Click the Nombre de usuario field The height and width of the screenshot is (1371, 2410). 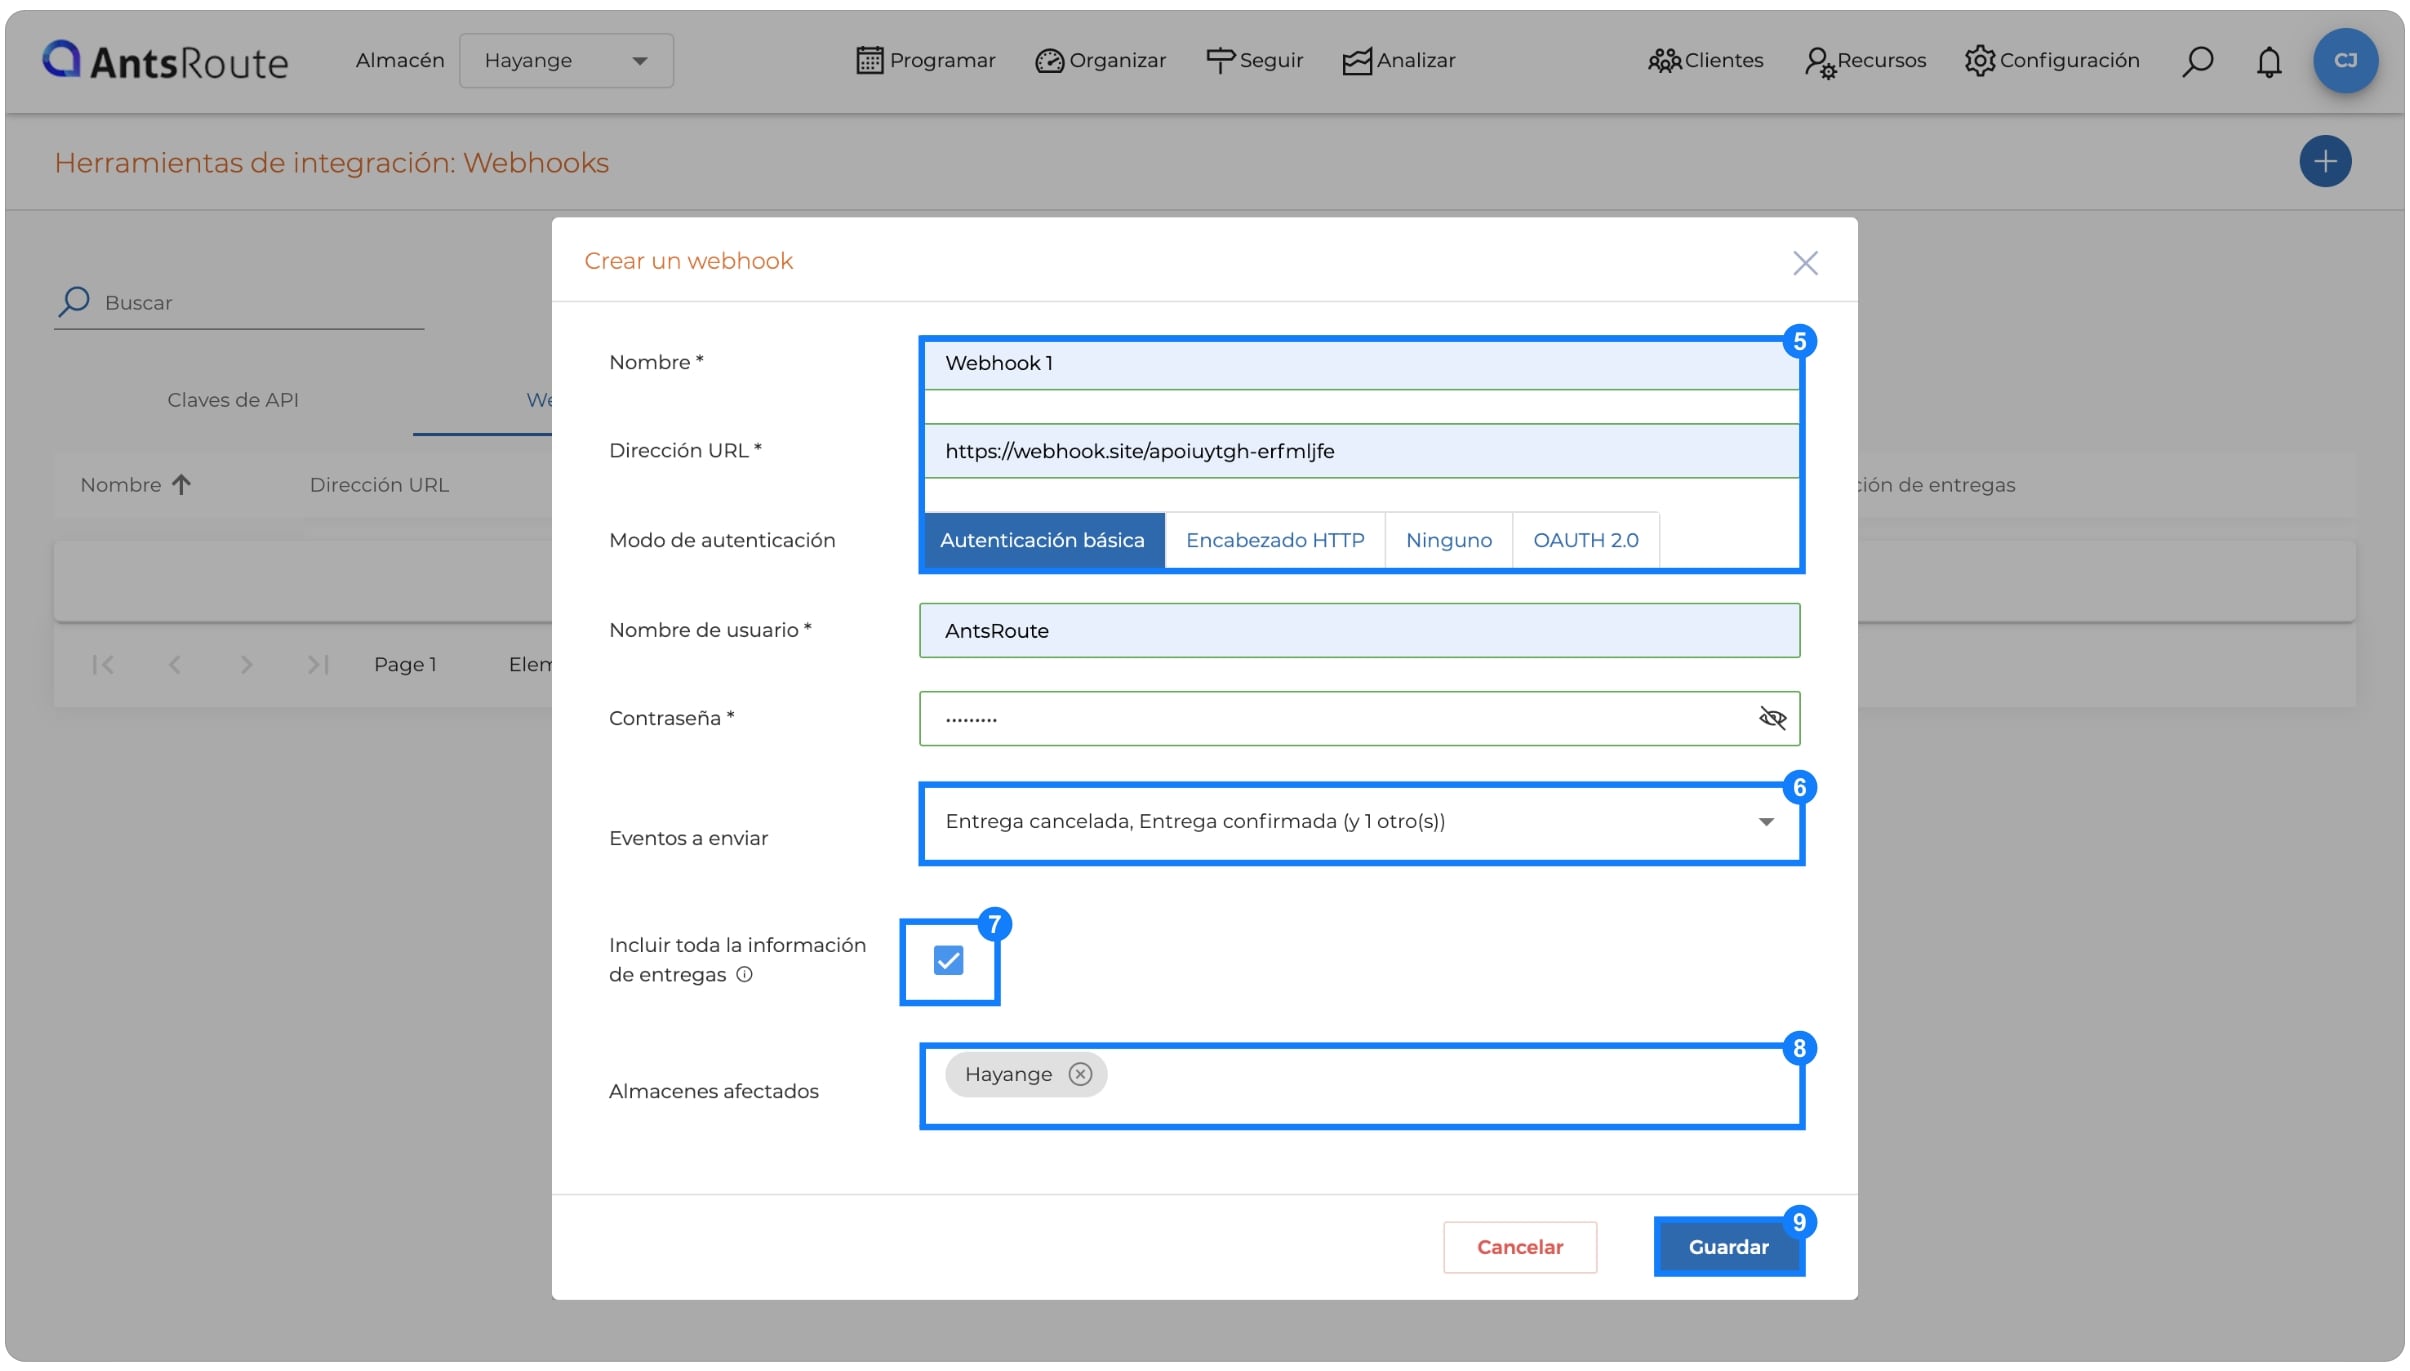point(1360,631)
